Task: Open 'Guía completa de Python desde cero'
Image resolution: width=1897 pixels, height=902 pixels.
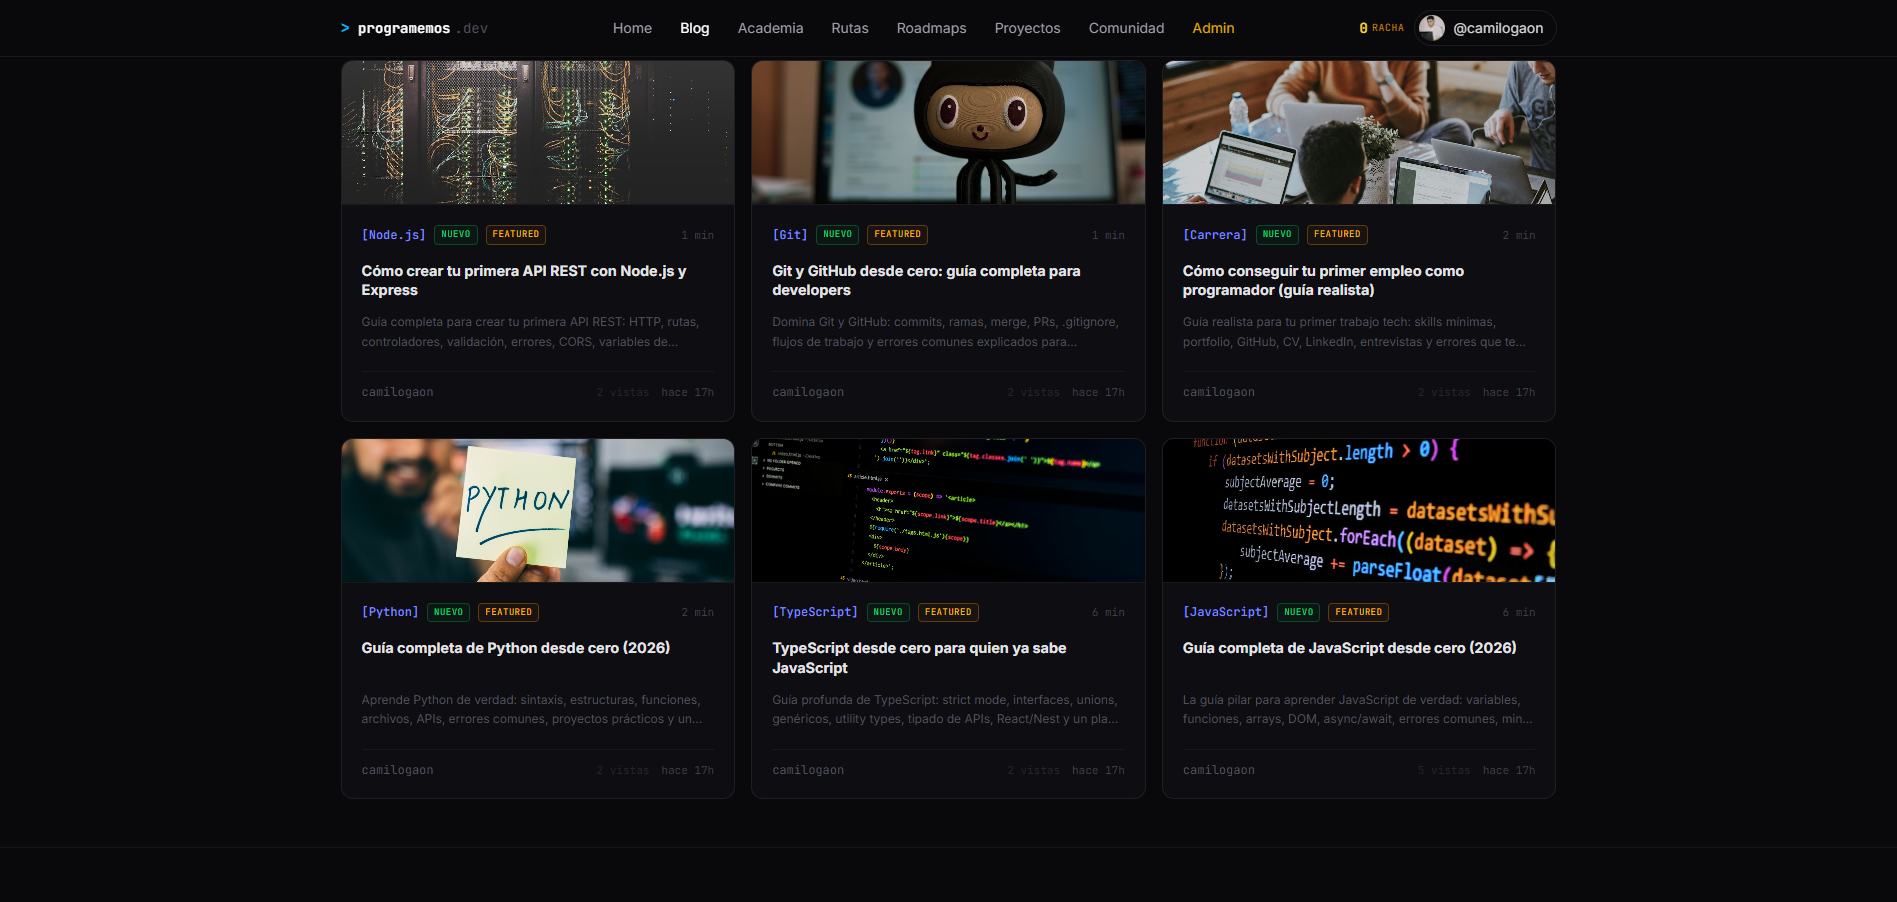Action: (x=516, y=648)
